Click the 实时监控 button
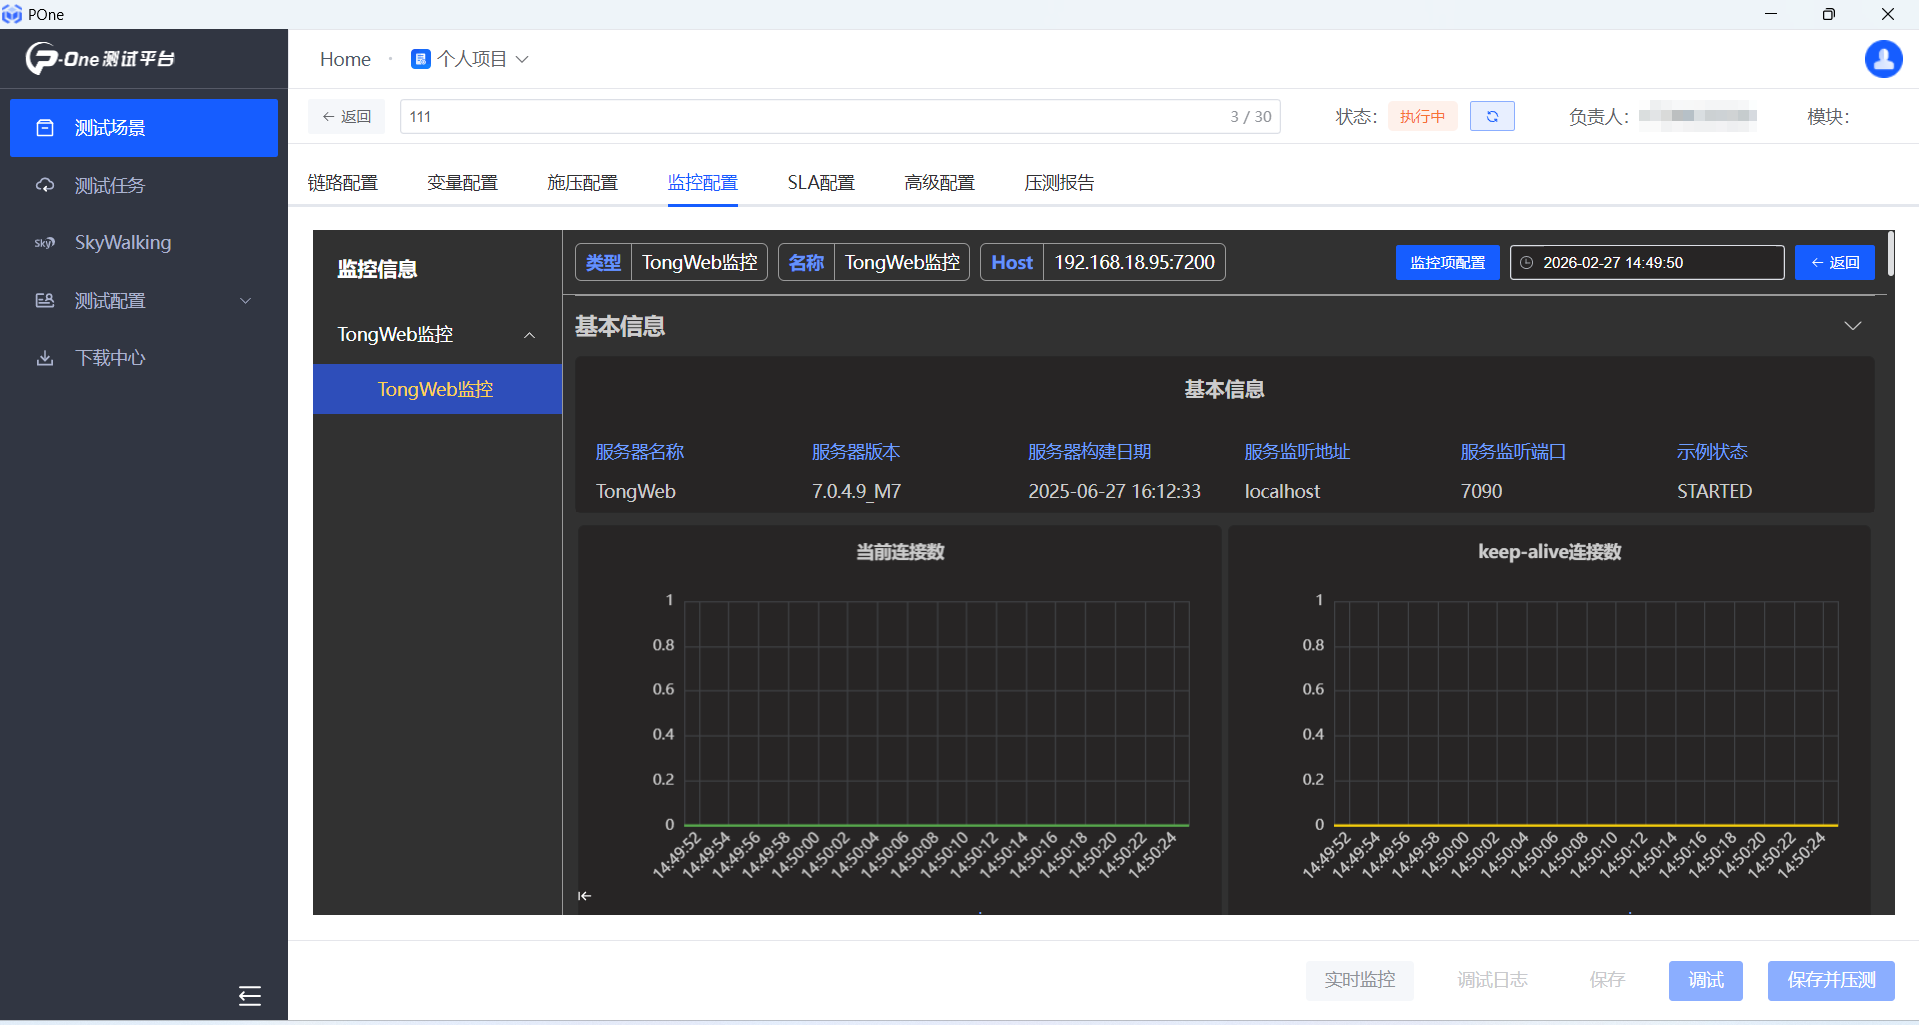The height and width of the screenshot is (1025, 1919). click(x=1359, y=980)
